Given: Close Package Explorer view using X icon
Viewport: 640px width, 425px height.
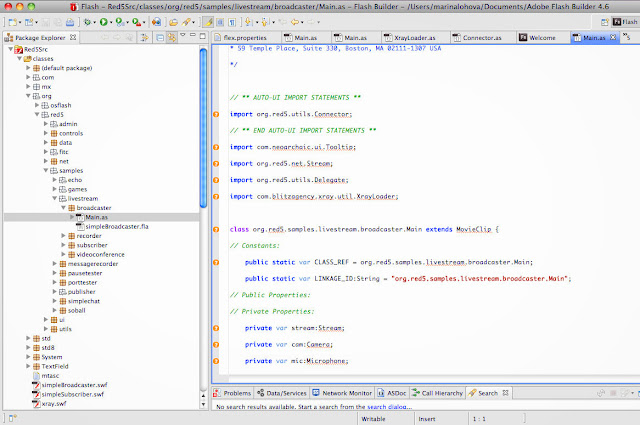Looking at the screenshot, I should point(73,37).
